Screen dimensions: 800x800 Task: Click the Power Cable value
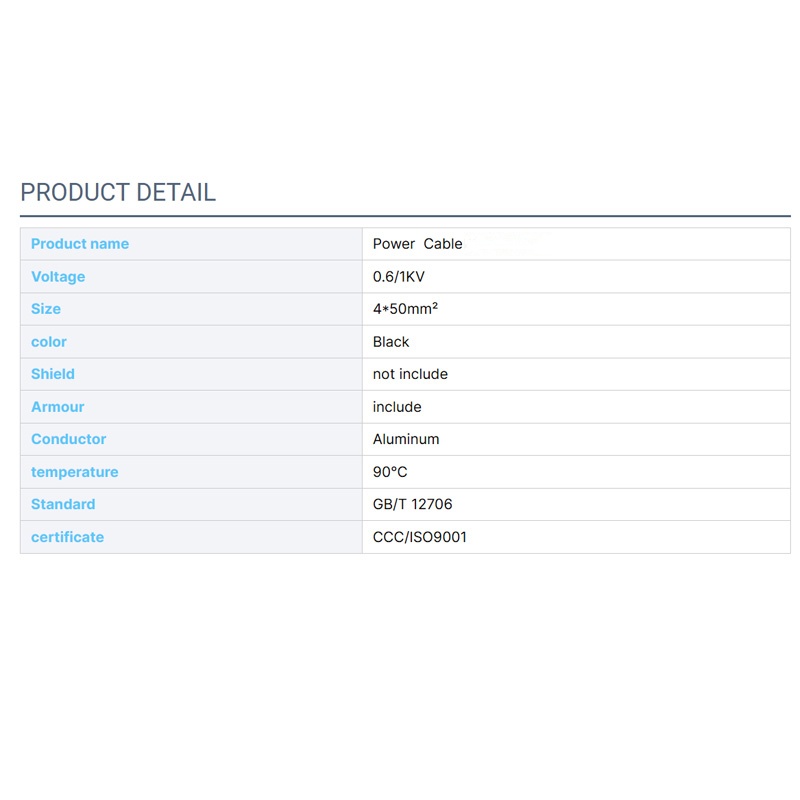417,244
